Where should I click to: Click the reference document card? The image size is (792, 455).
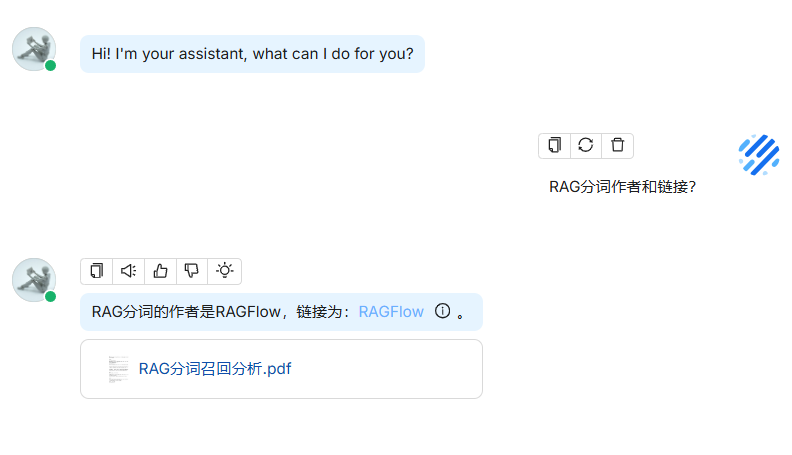281,369
